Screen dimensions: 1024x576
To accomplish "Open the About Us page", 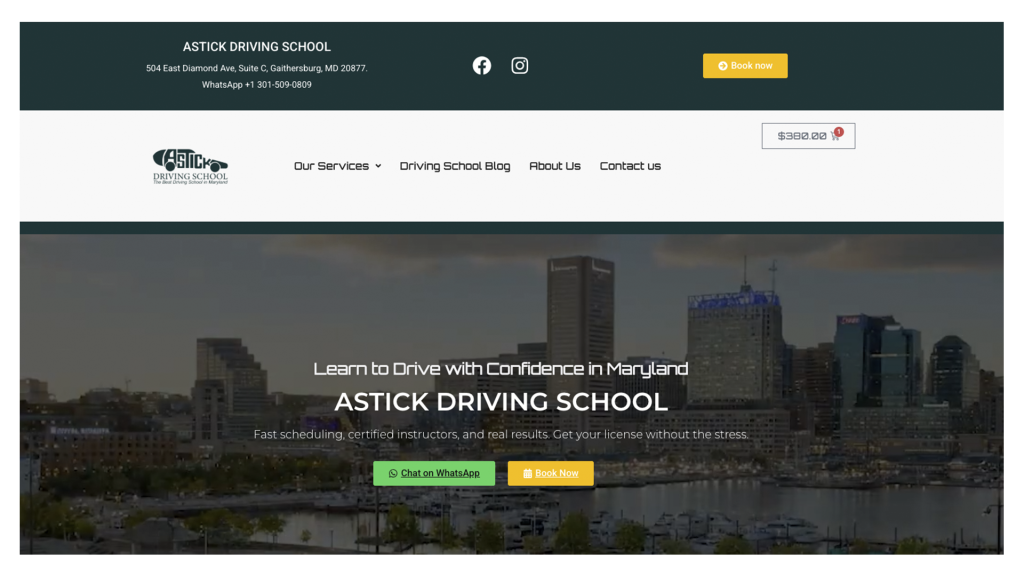I will click(x=554, y=166).
